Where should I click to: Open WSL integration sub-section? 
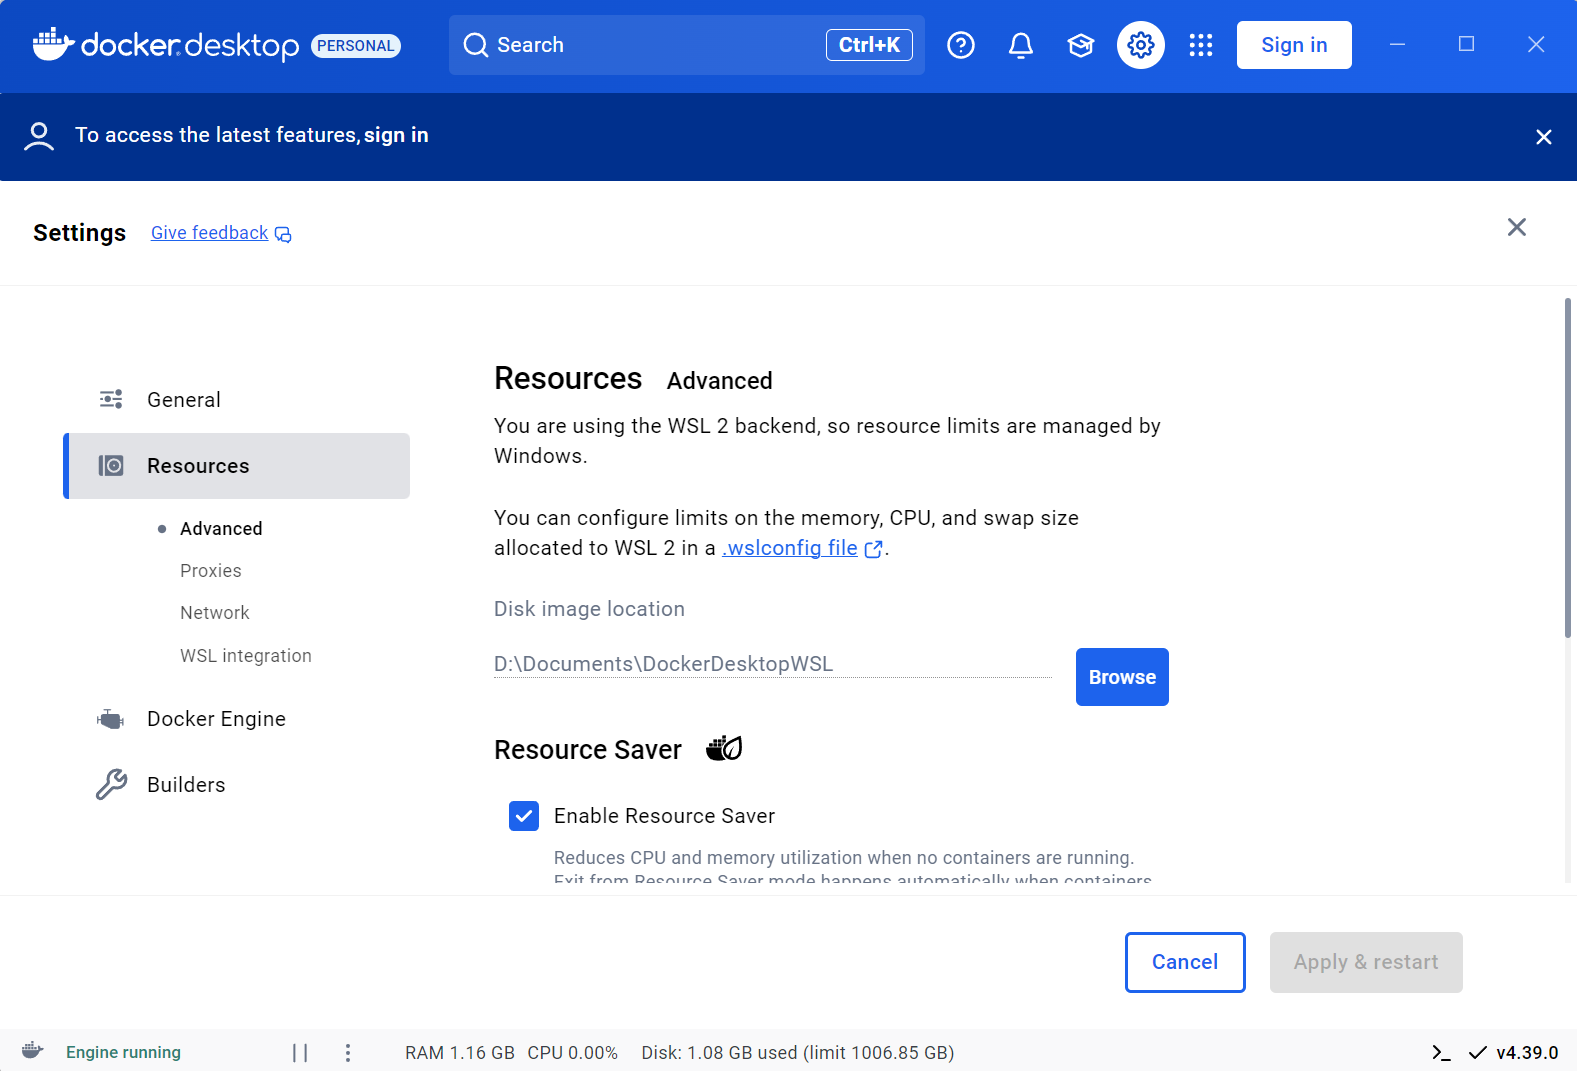(x=246, y=655)
